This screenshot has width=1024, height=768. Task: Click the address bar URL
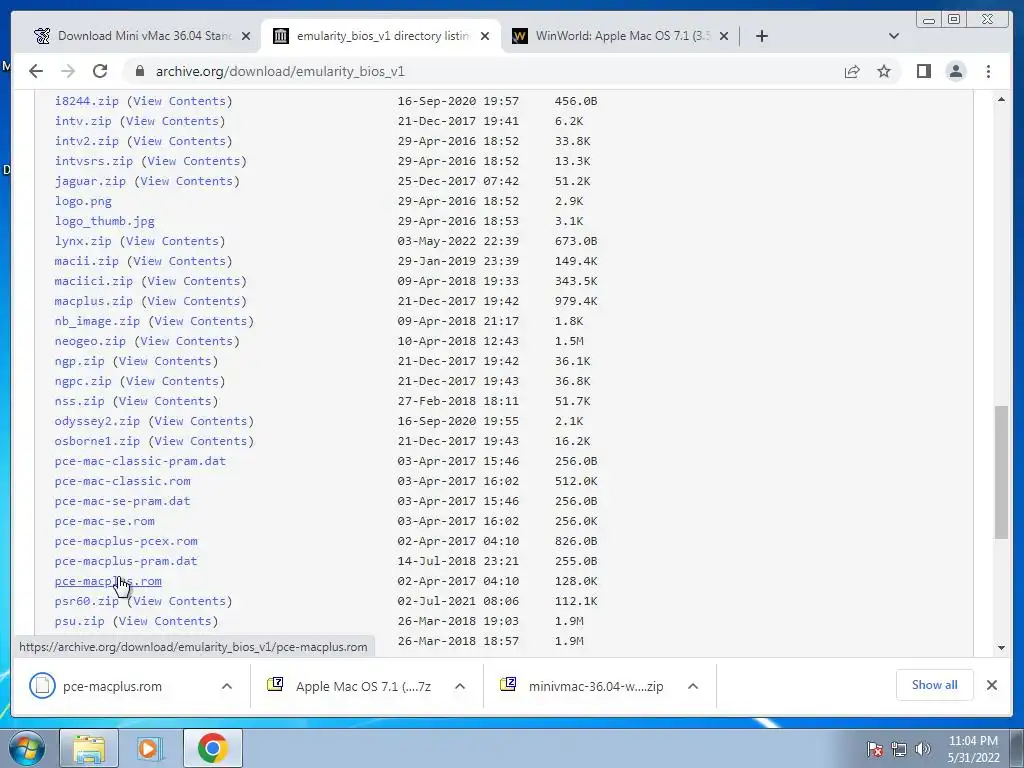pos(280,71)
